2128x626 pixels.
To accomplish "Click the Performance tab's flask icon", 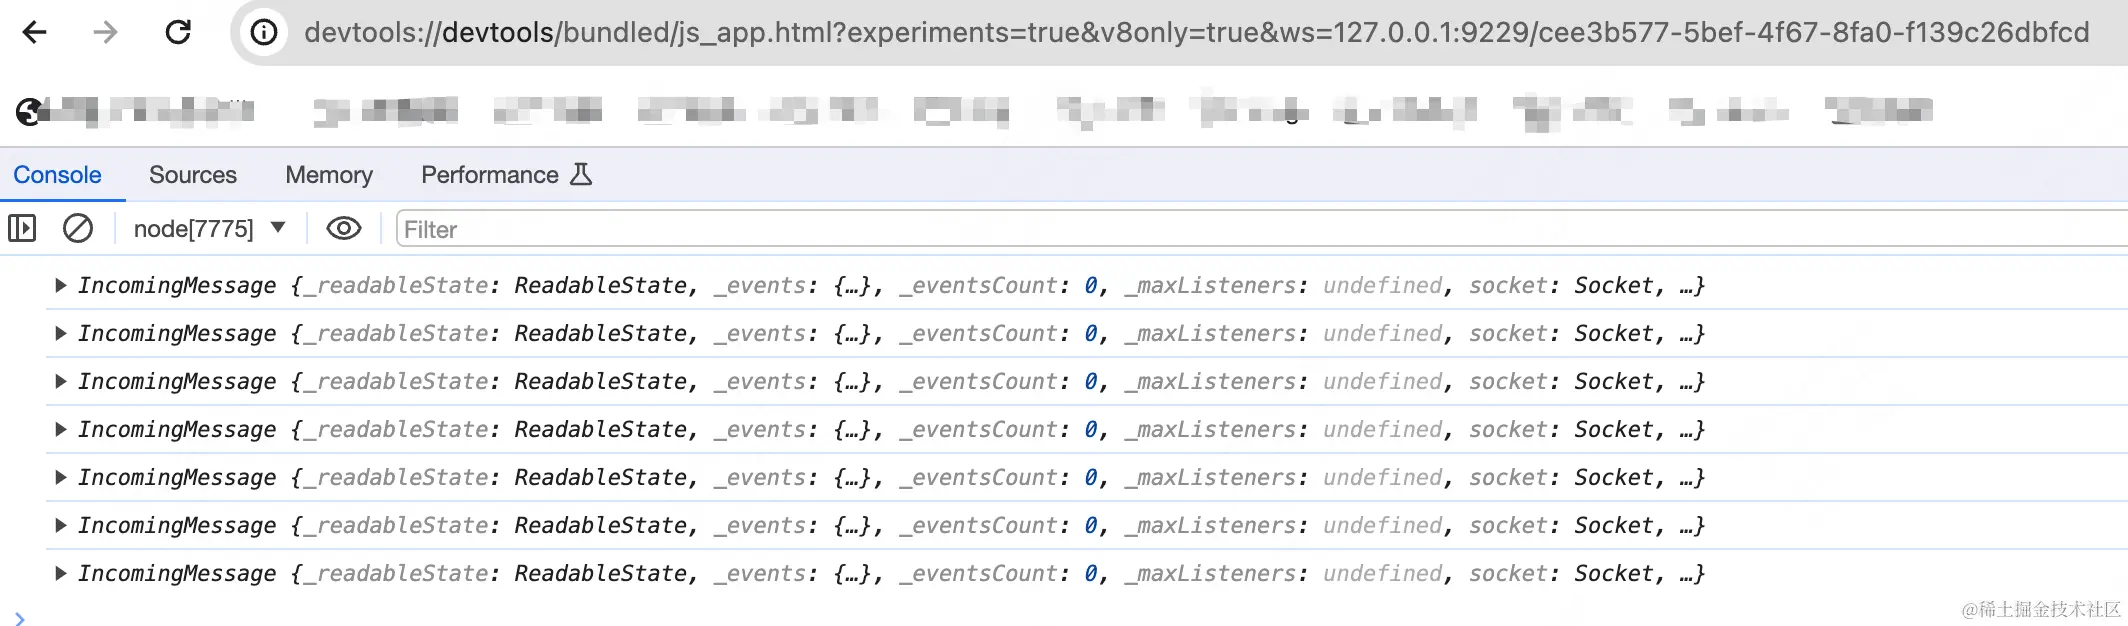I will [x=581, y=175].
